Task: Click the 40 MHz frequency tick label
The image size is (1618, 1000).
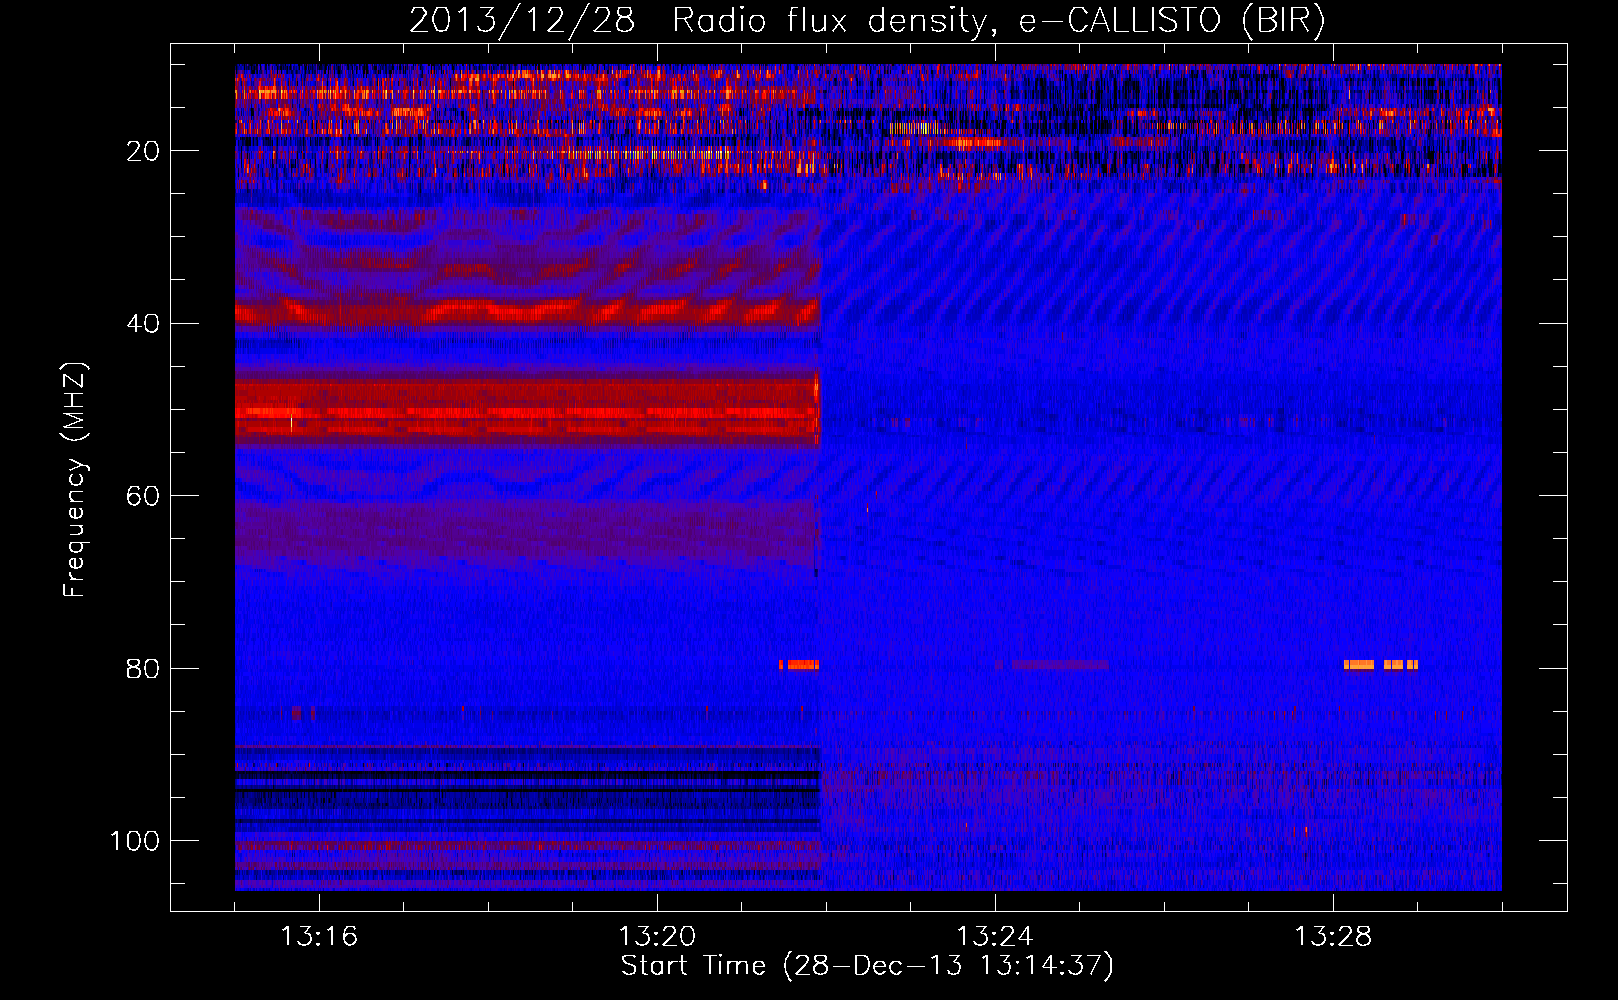Action: [x=144, y=324]
